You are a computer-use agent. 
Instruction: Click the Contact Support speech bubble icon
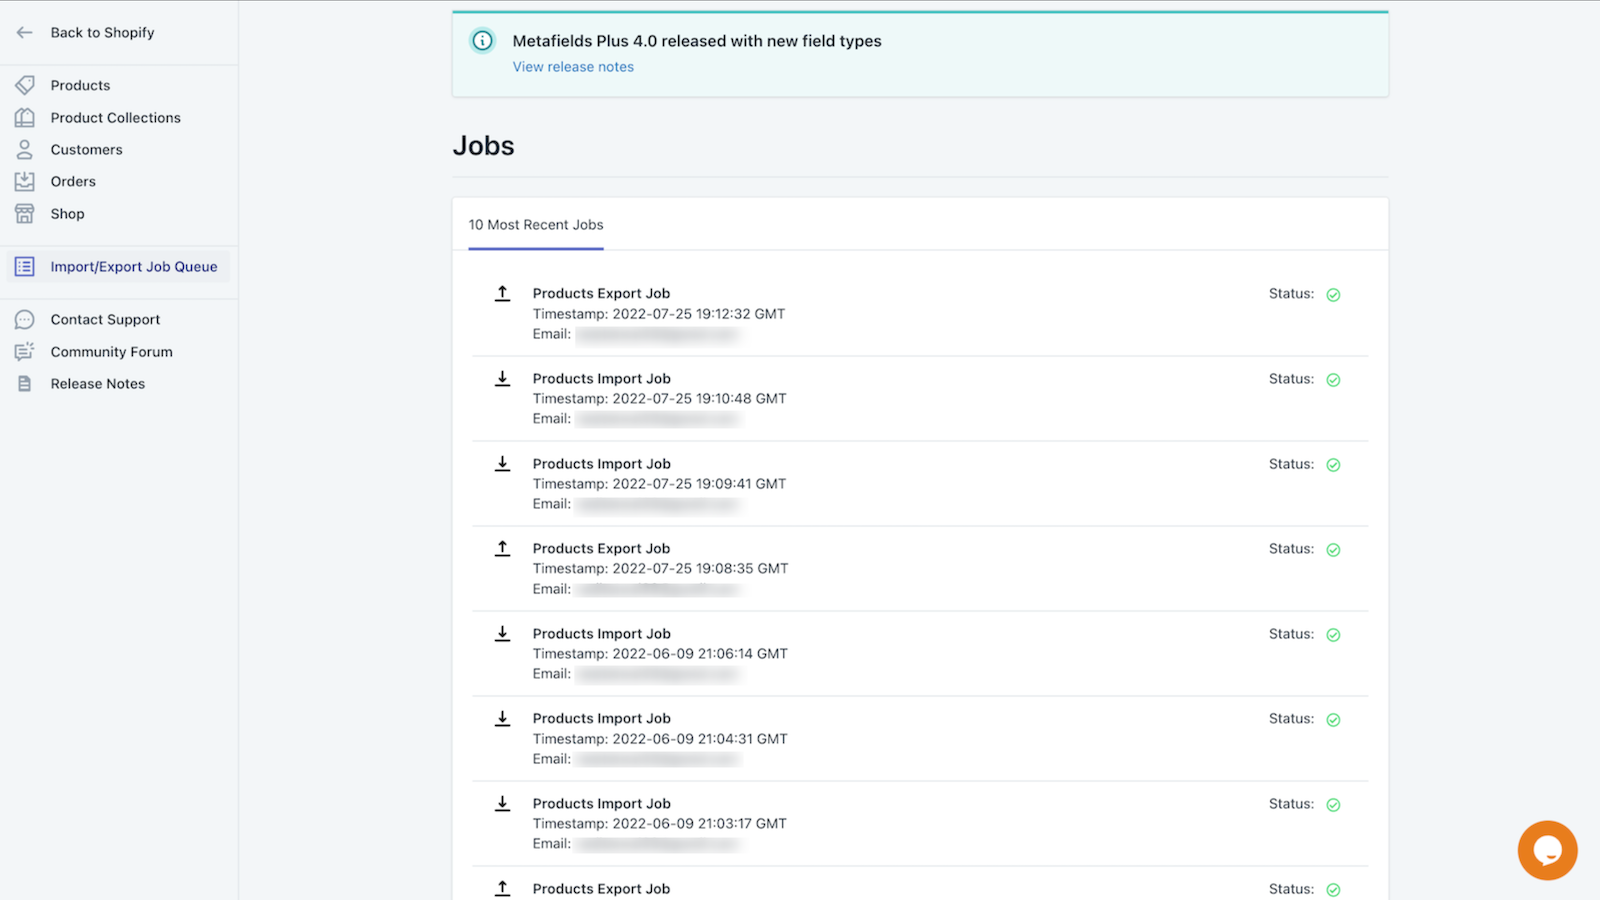pyautogui.click(x=25, y=320)
